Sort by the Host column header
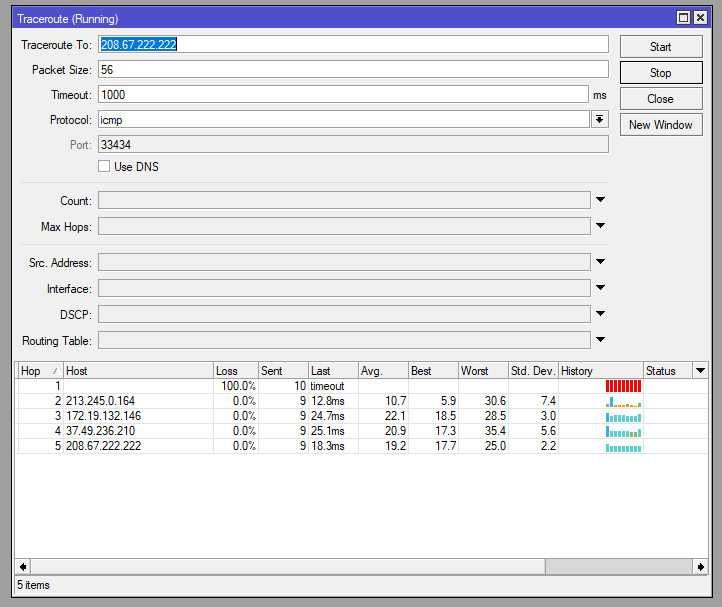The width and height of the screenshot is (722, 607). [x=138, y=371]
